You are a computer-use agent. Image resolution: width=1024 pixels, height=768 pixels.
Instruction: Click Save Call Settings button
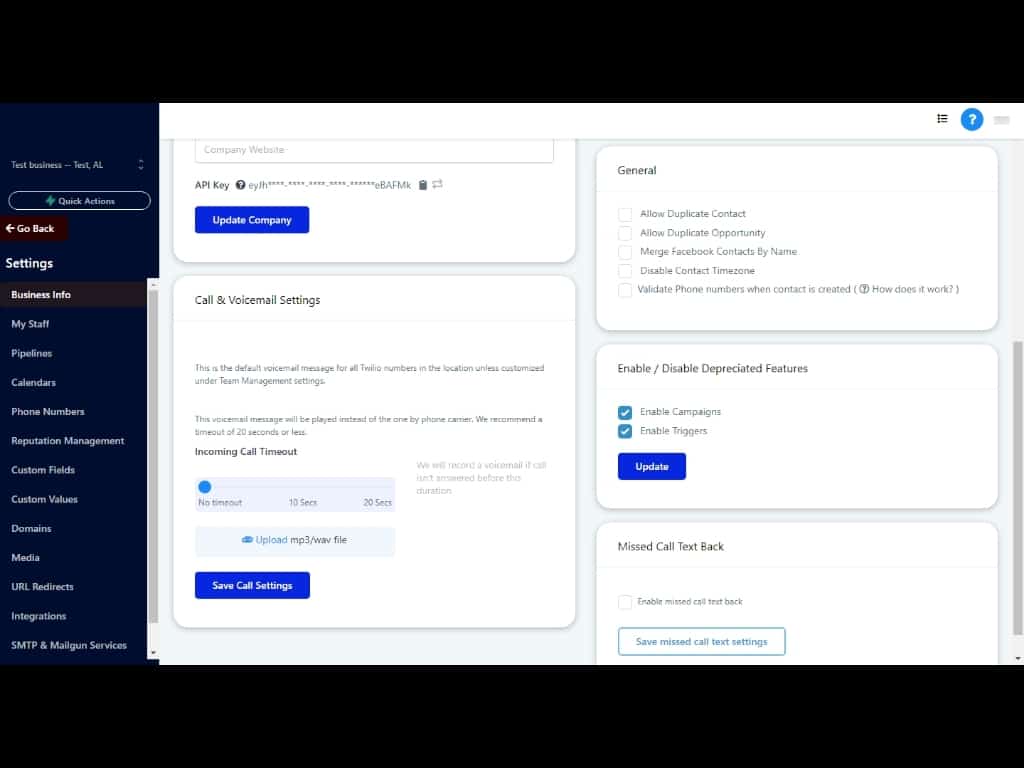coord(252,586)
